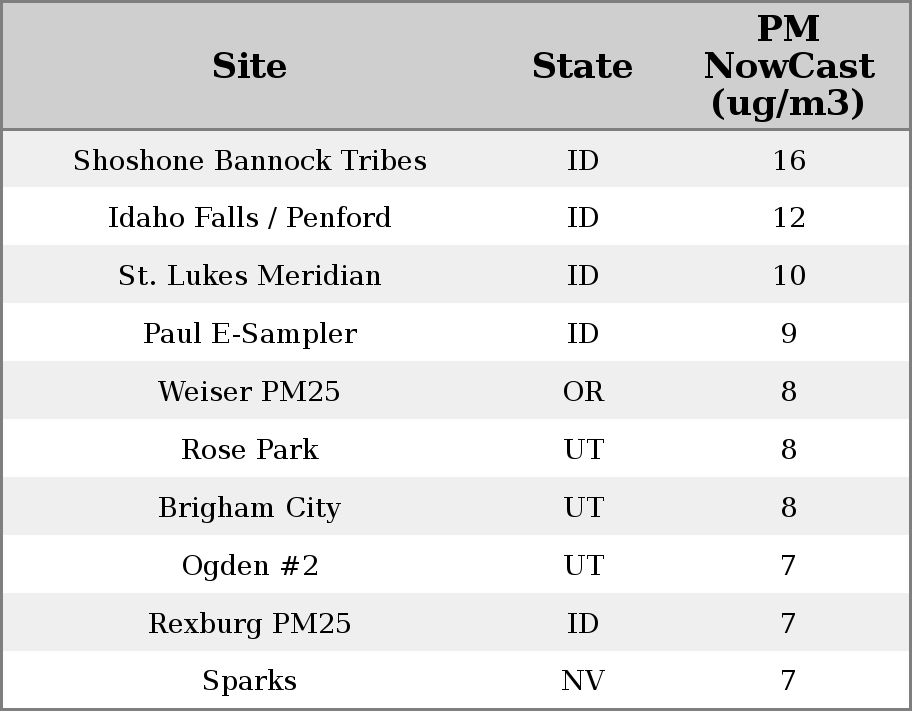This screenshot has width=912, height=711.
Task: Click the St. Lukes Meridian site name
Action: click(x=250, y=276)
